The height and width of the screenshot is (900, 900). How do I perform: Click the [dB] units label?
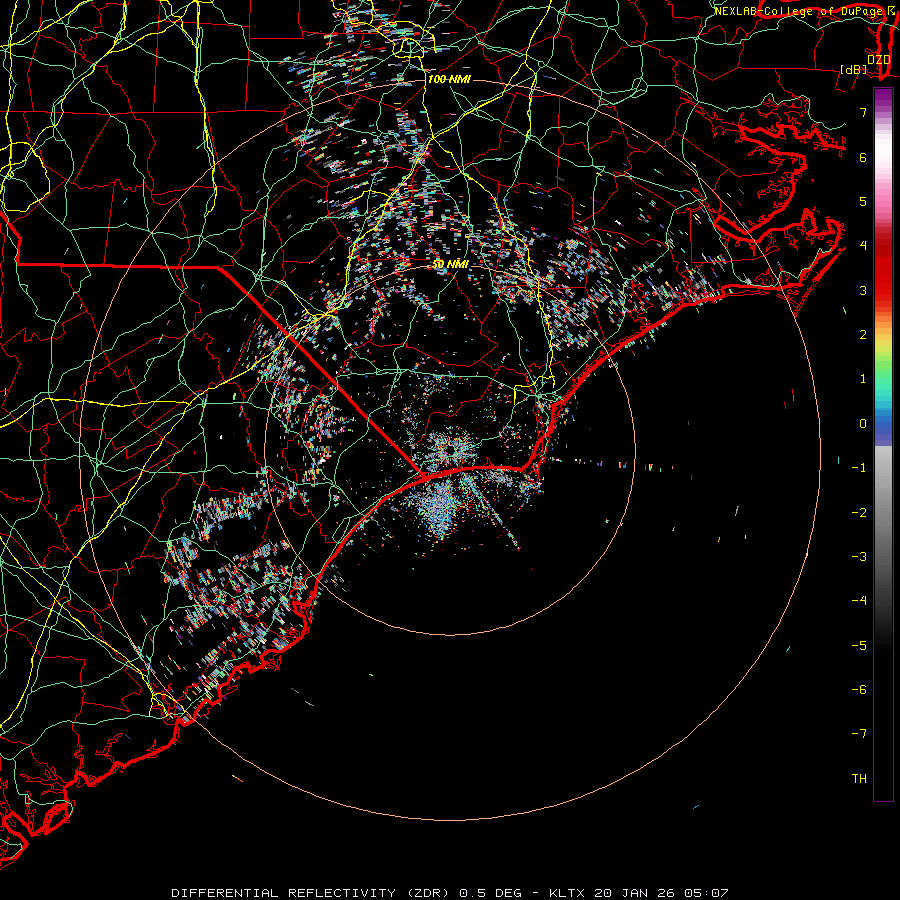(x=854, y=69)
